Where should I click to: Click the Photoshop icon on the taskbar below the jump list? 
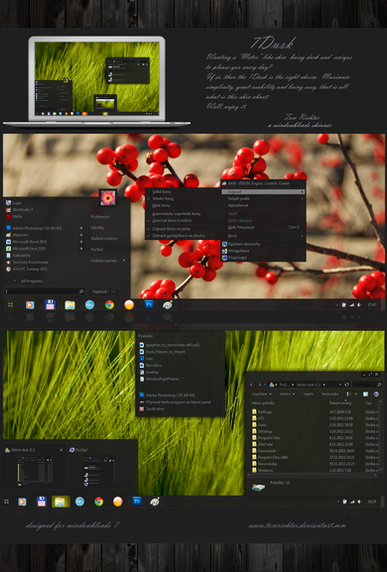pyautogui.click(x=137, y=501)
